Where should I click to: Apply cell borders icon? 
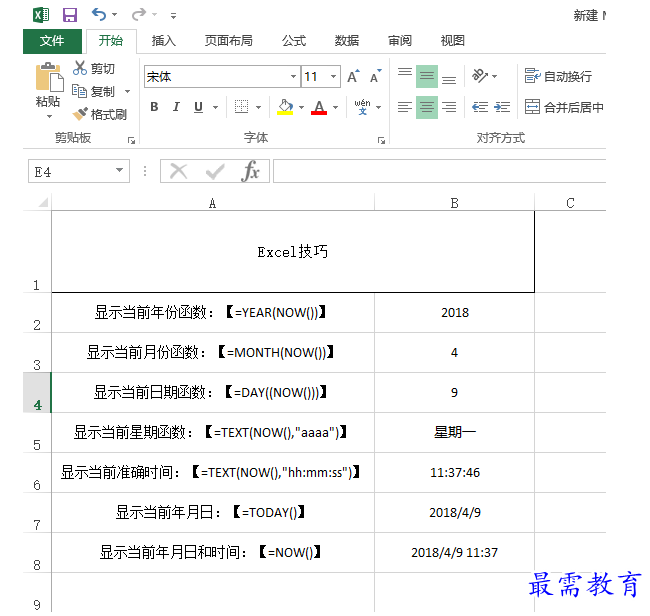tap(241, 107)
